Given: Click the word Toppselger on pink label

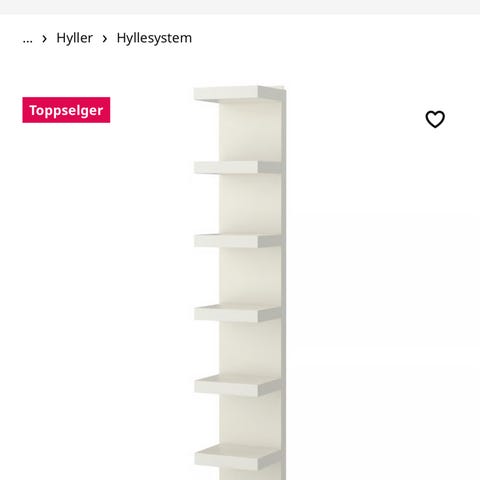Looking at the screenshot, I should tap(66, 110).
